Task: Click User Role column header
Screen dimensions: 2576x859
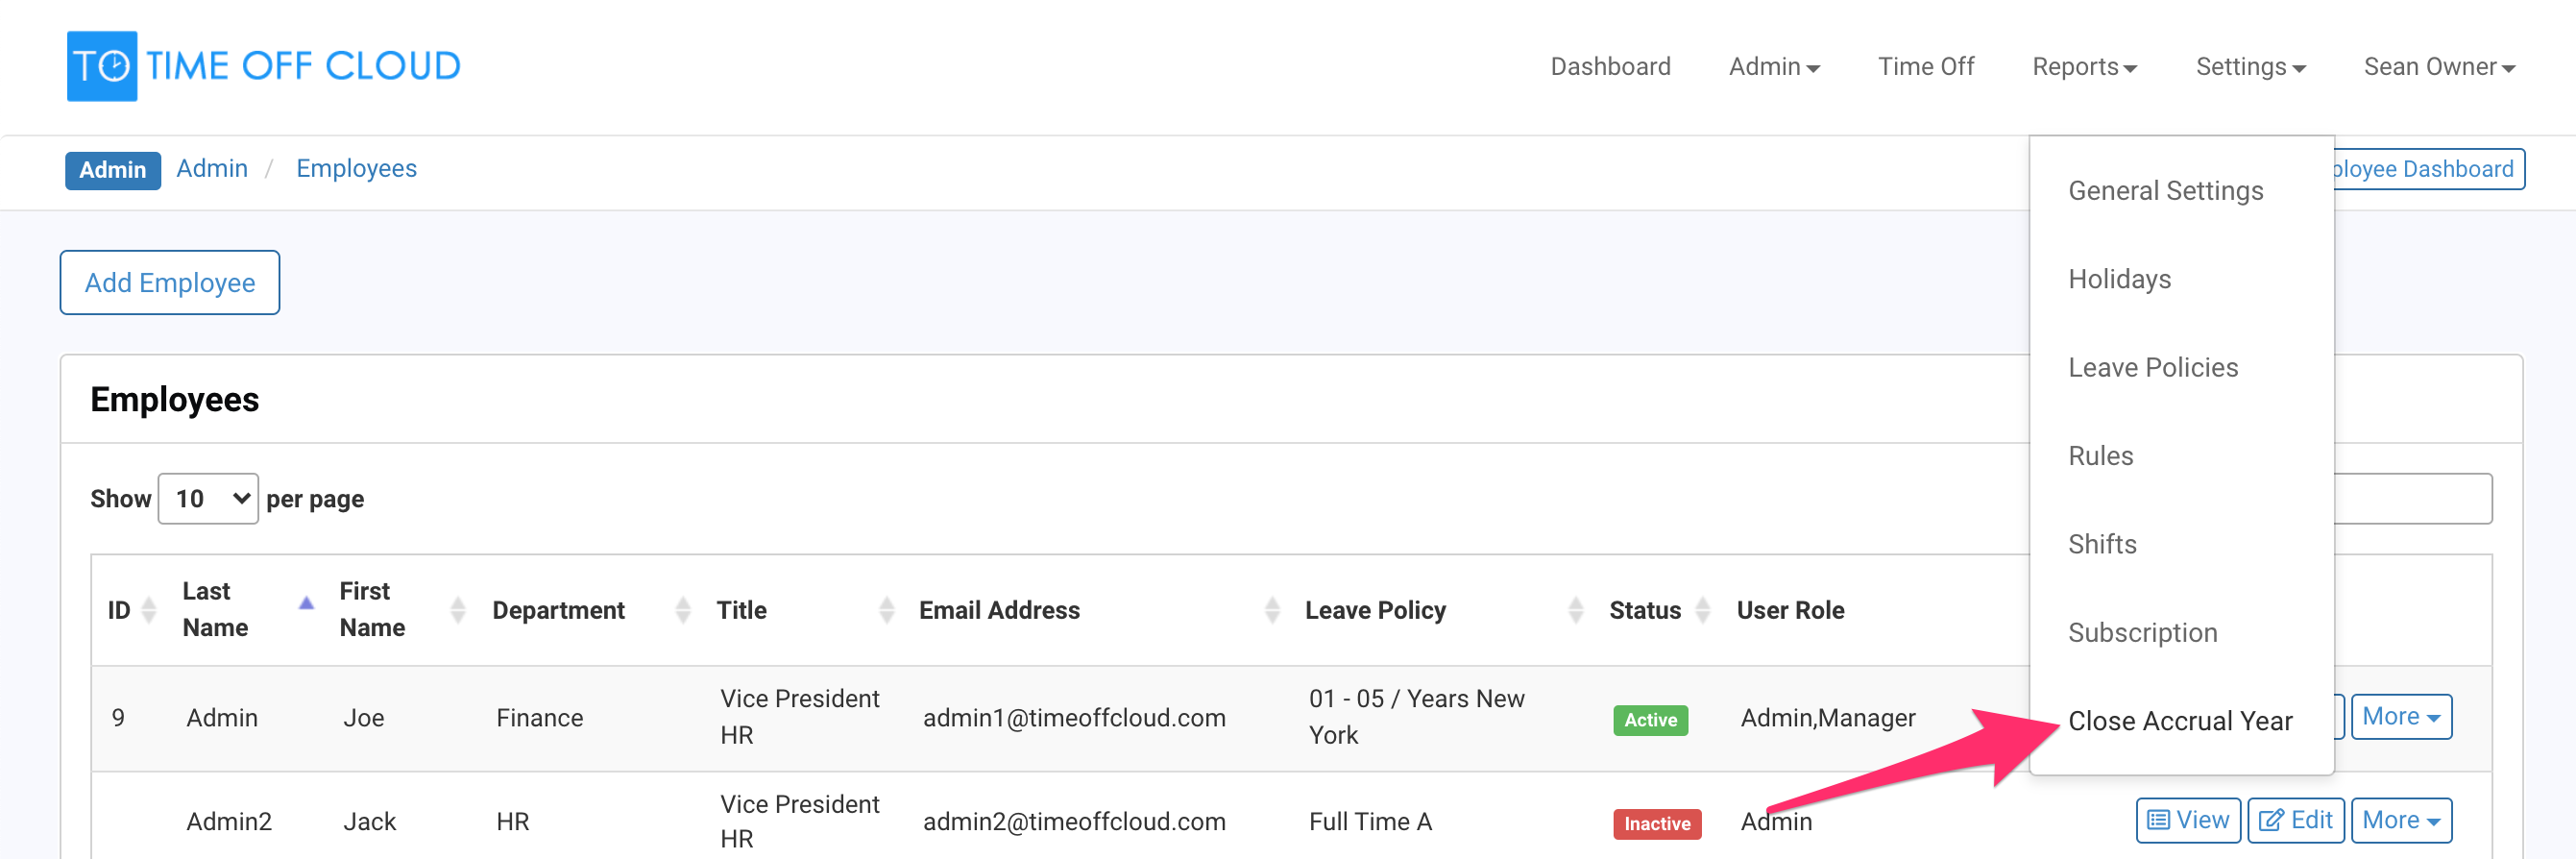Action: (x=1790, y=609)
